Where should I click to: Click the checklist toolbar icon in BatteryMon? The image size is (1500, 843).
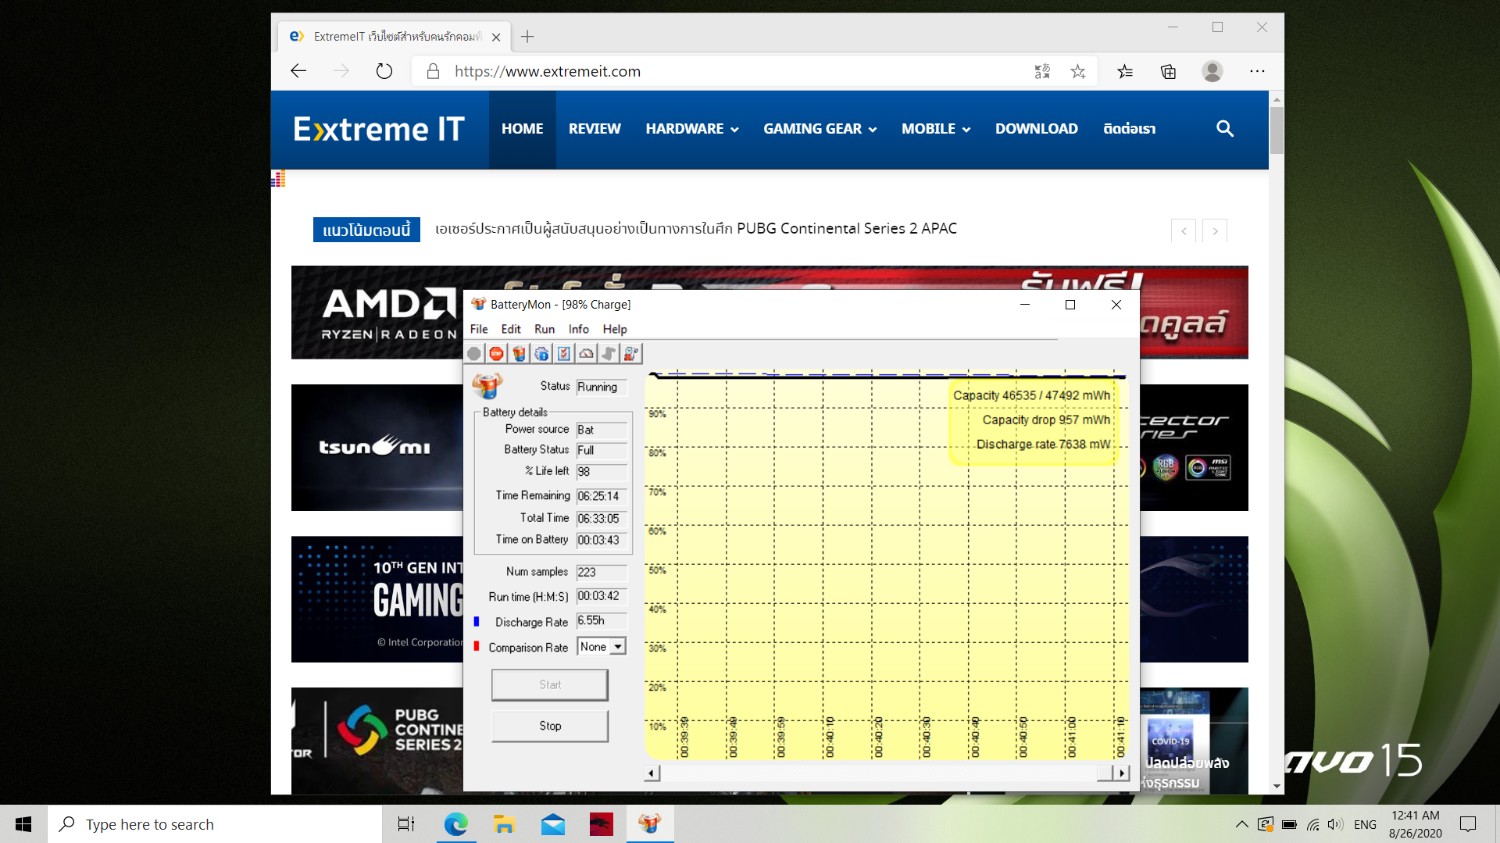tap(564, 353)
